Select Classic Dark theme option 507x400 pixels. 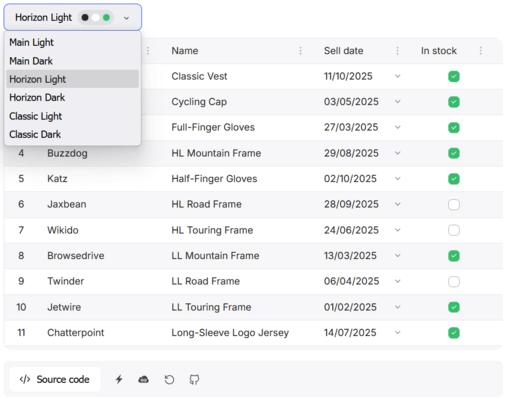click(72, 134)
